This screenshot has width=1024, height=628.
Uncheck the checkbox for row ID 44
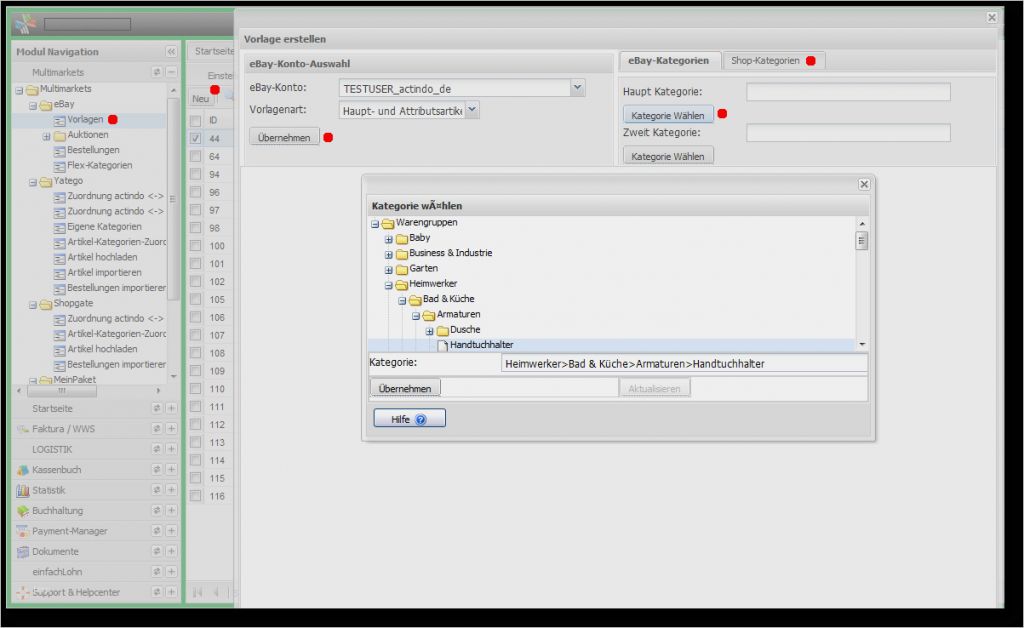[x=196, y=138]
